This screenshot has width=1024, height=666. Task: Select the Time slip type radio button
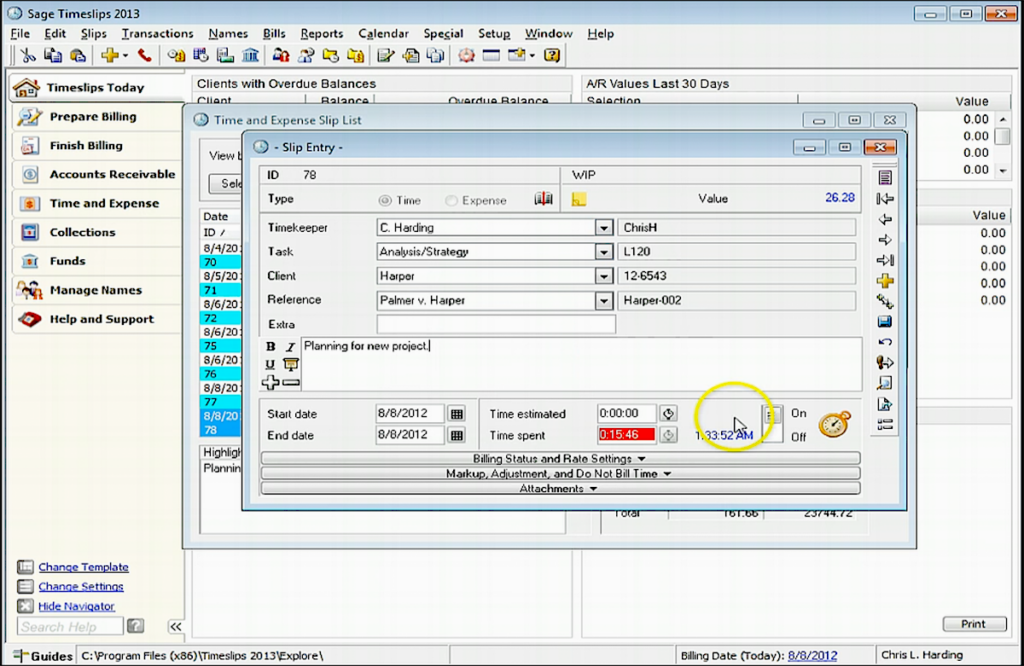click(x=385, y=200)
